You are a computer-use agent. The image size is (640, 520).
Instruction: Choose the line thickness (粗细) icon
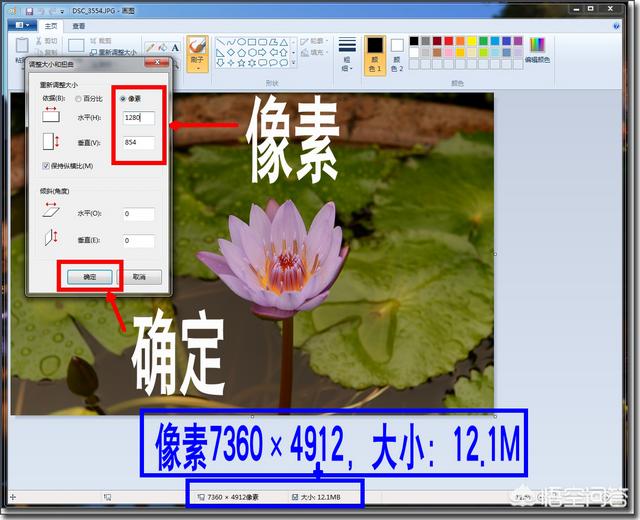pos(347,50)
